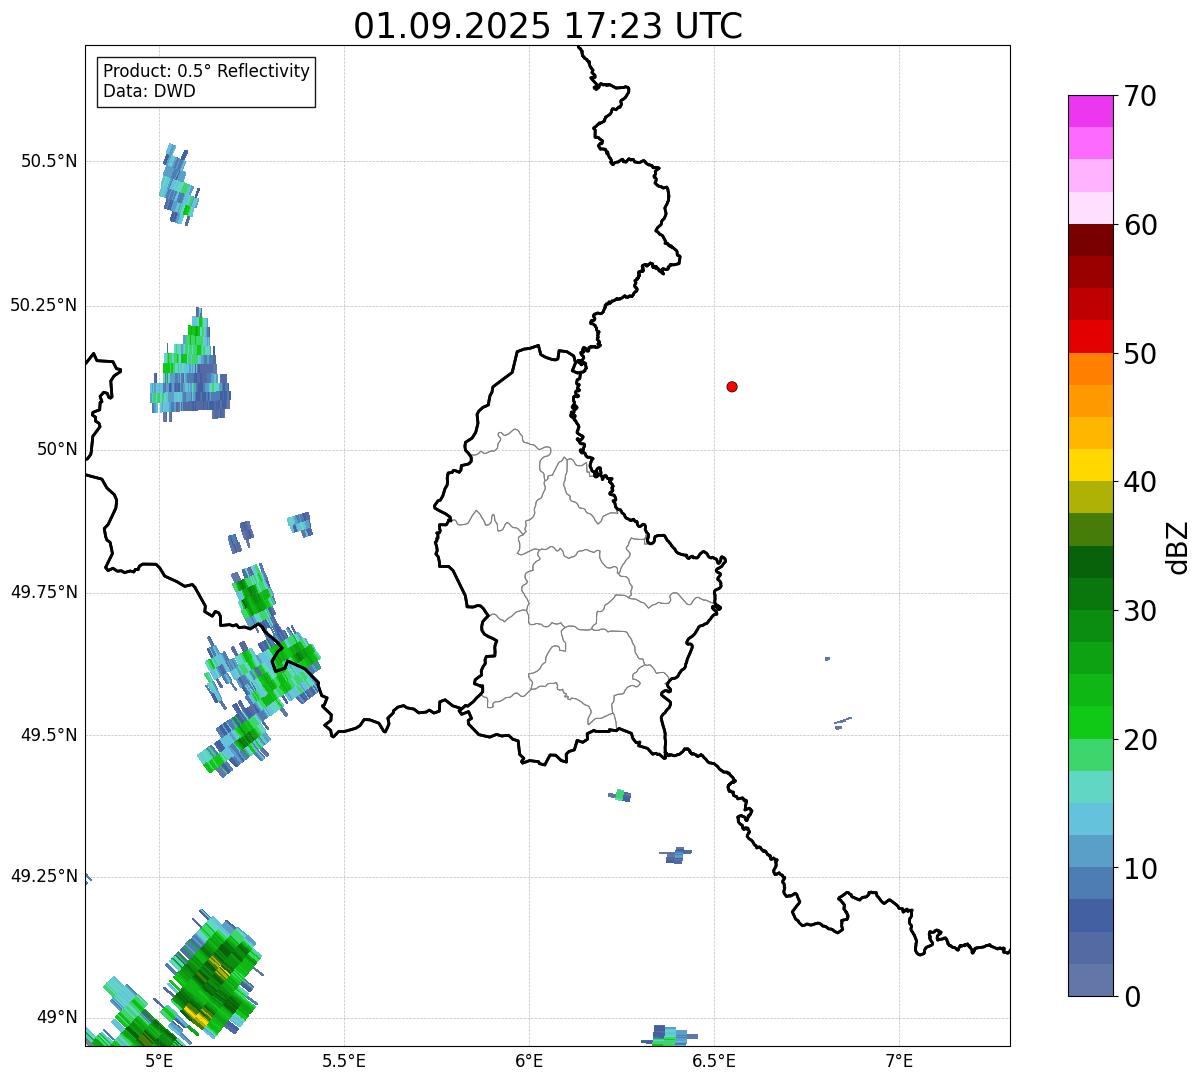Viewport: 1202px width, 1081px height.
Task: Click the colorbar tick value 20
Action: (x=1141, y=740)
